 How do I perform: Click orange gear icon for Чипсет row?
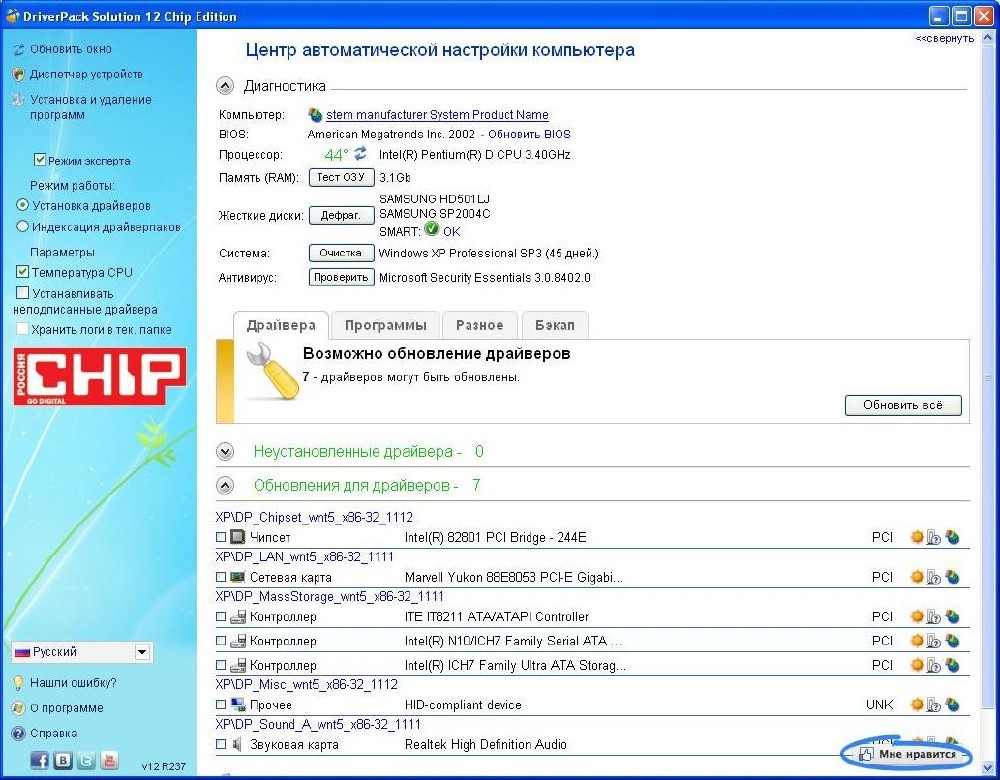(x=917, y=537)
